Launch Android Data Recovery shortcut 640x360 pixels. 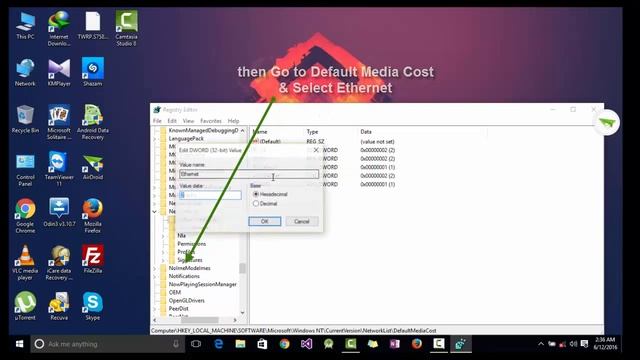(93, 122)
